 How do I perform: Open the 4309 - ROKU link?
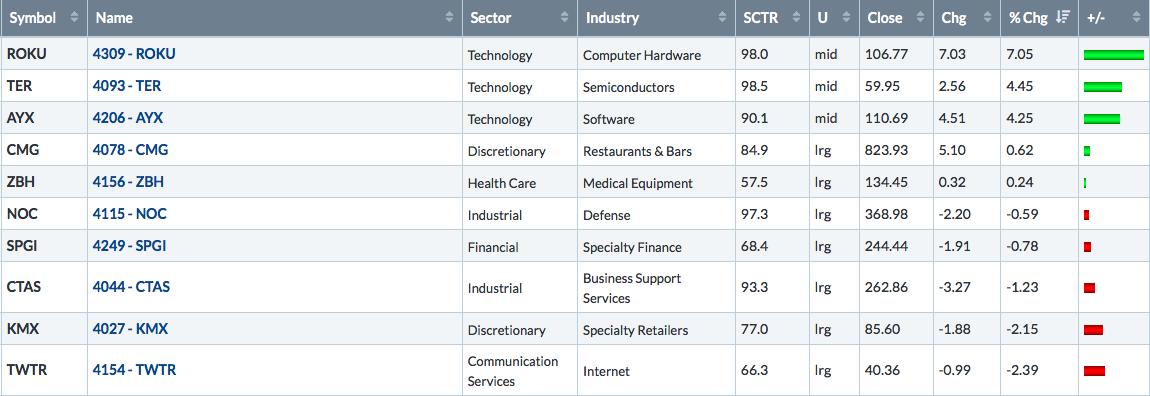[134, 54]
